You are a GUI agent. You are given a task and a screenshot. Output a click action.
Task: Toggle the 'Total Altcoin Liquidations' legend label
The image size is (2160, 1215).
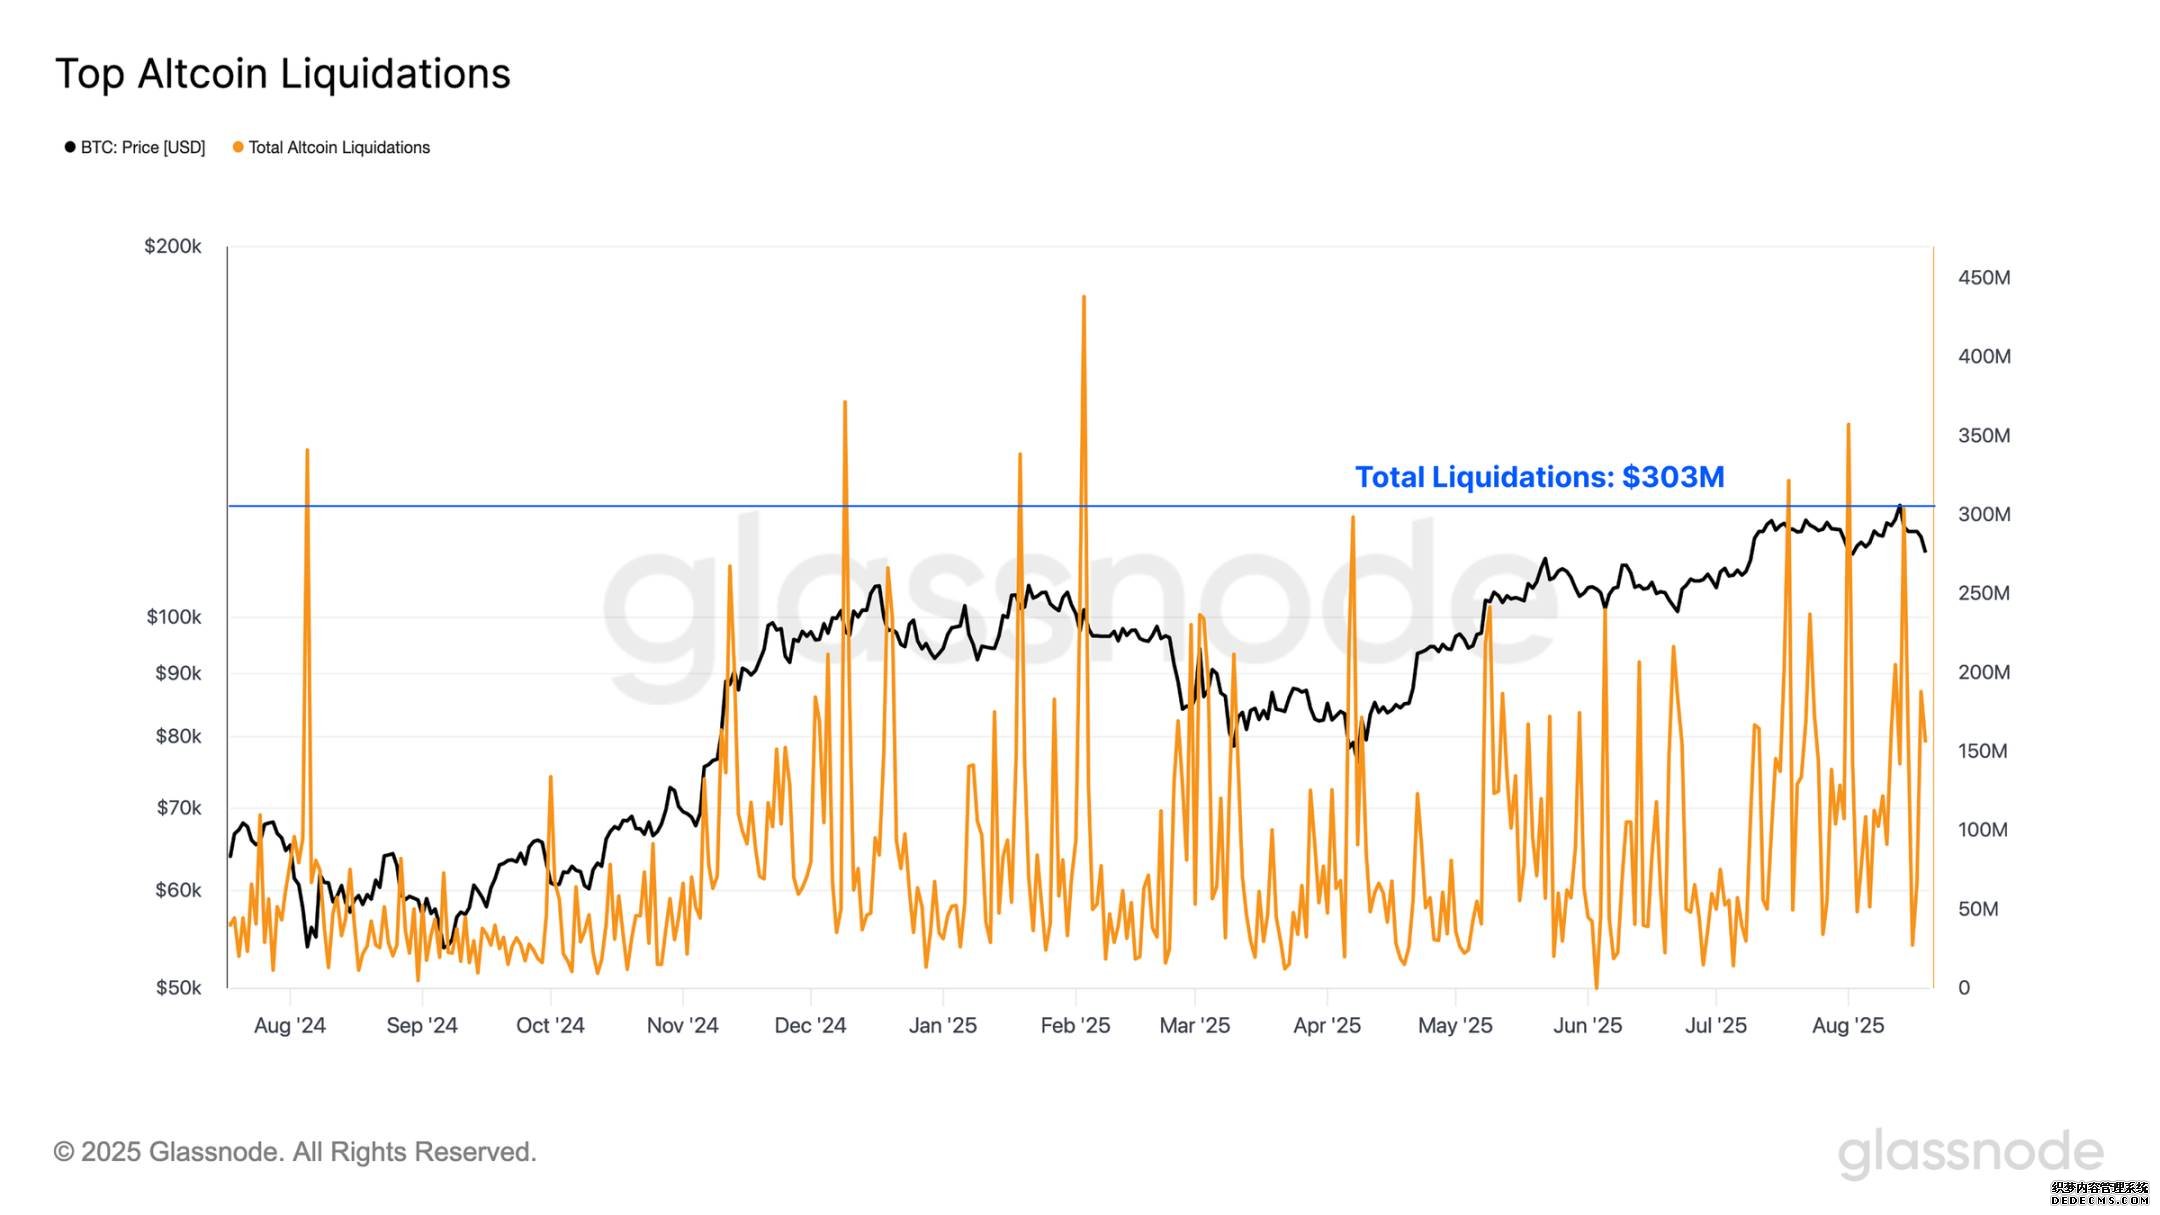tap(339, 148)
